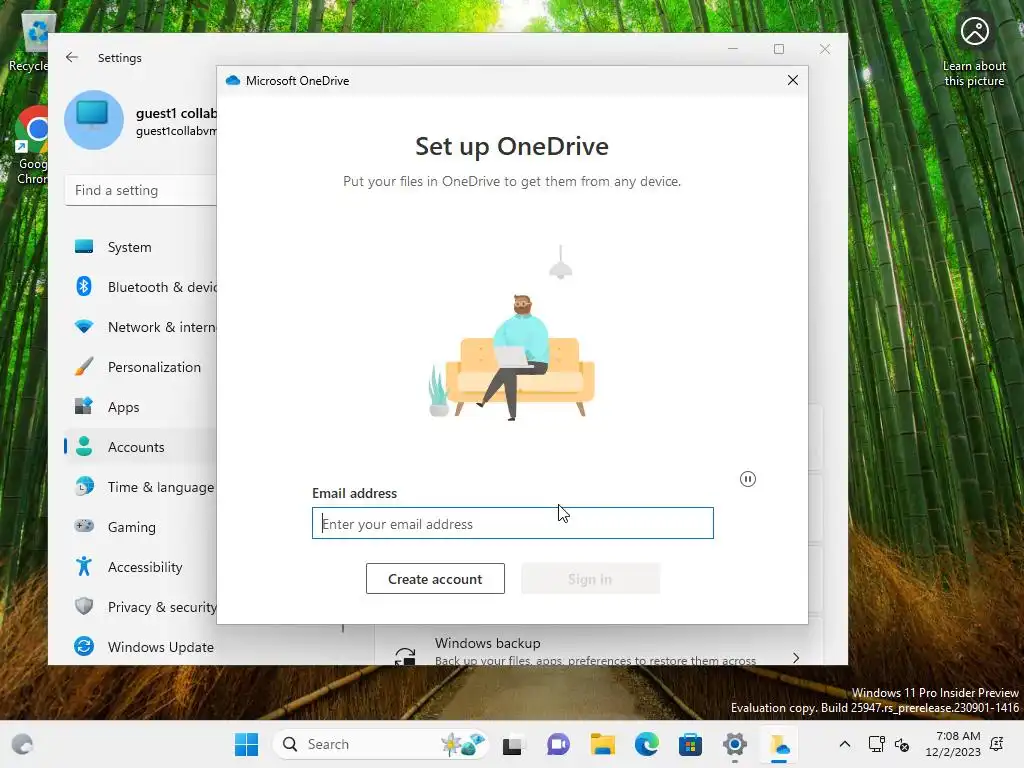Click the Gaming controller icon

tap(84, 526)
